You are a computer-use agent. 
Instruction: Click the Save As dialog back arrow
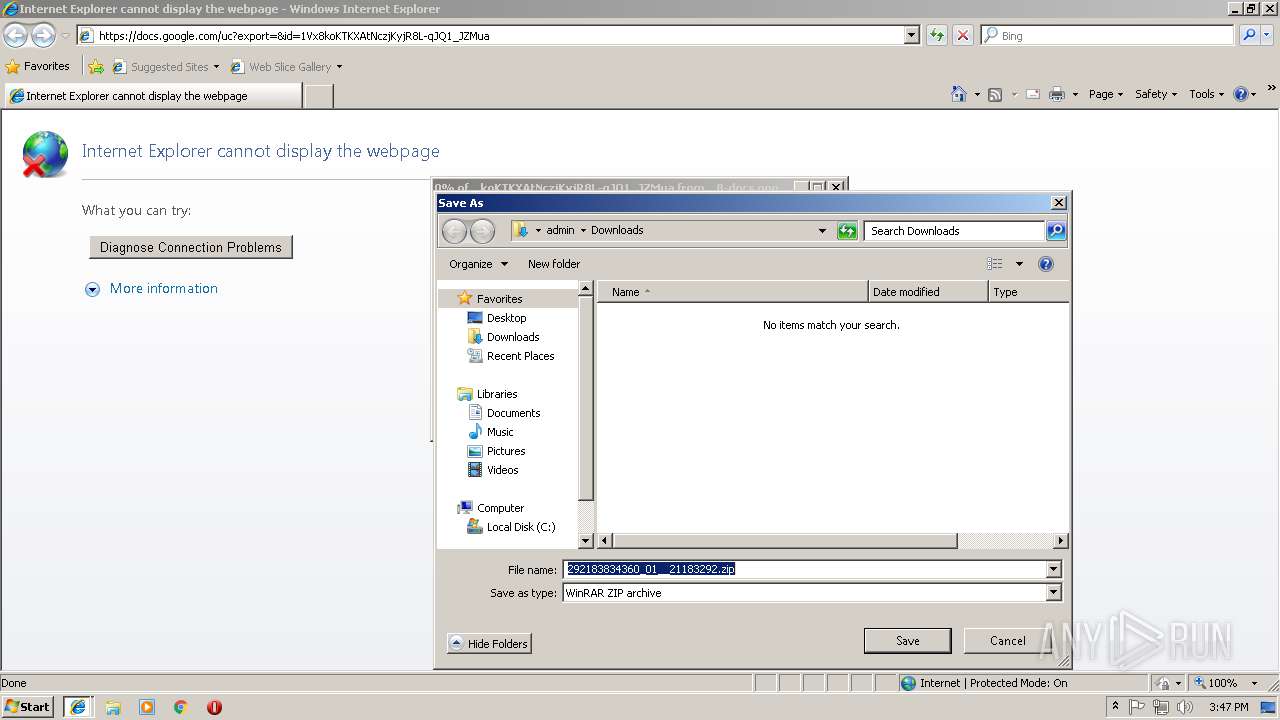pos(454,231)
